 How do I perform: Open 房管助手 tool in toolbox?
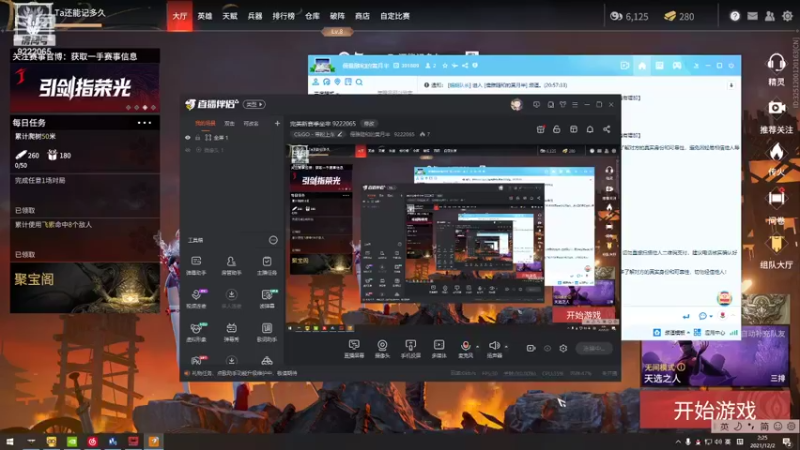(x=231, y=265)
